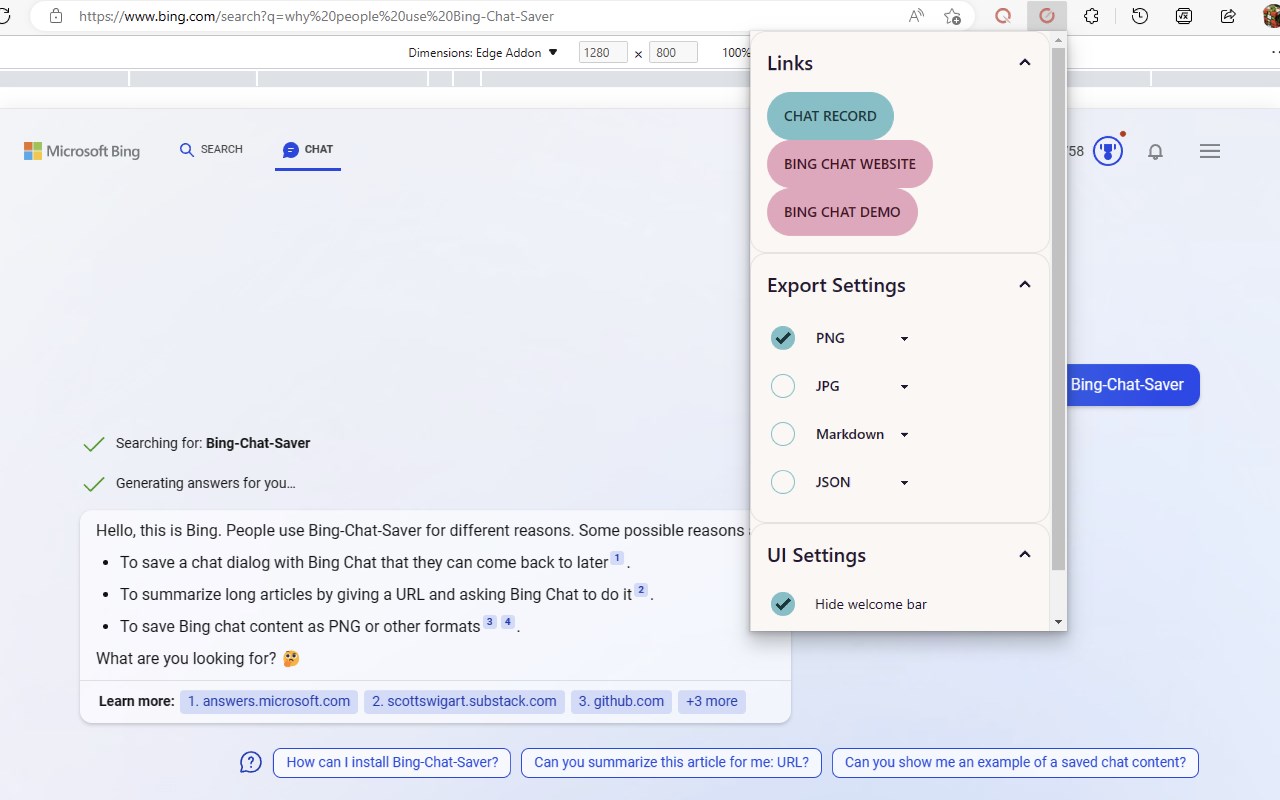1280x800 pixels.
Task: Toggle the active Bing-Chat-Saver extension icon
Action: point(1047,16)
